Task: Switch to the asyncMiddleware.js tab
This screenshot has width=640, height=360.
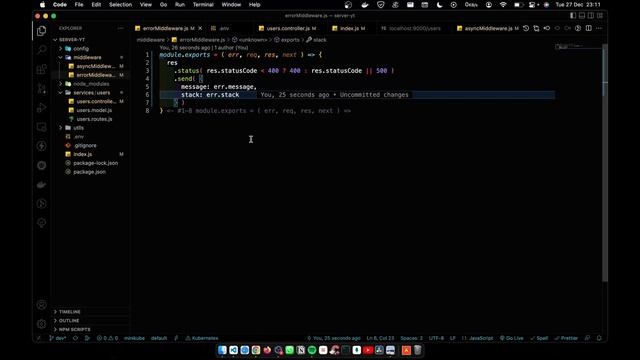Action: pyautogui.click(x=488, y=28)
